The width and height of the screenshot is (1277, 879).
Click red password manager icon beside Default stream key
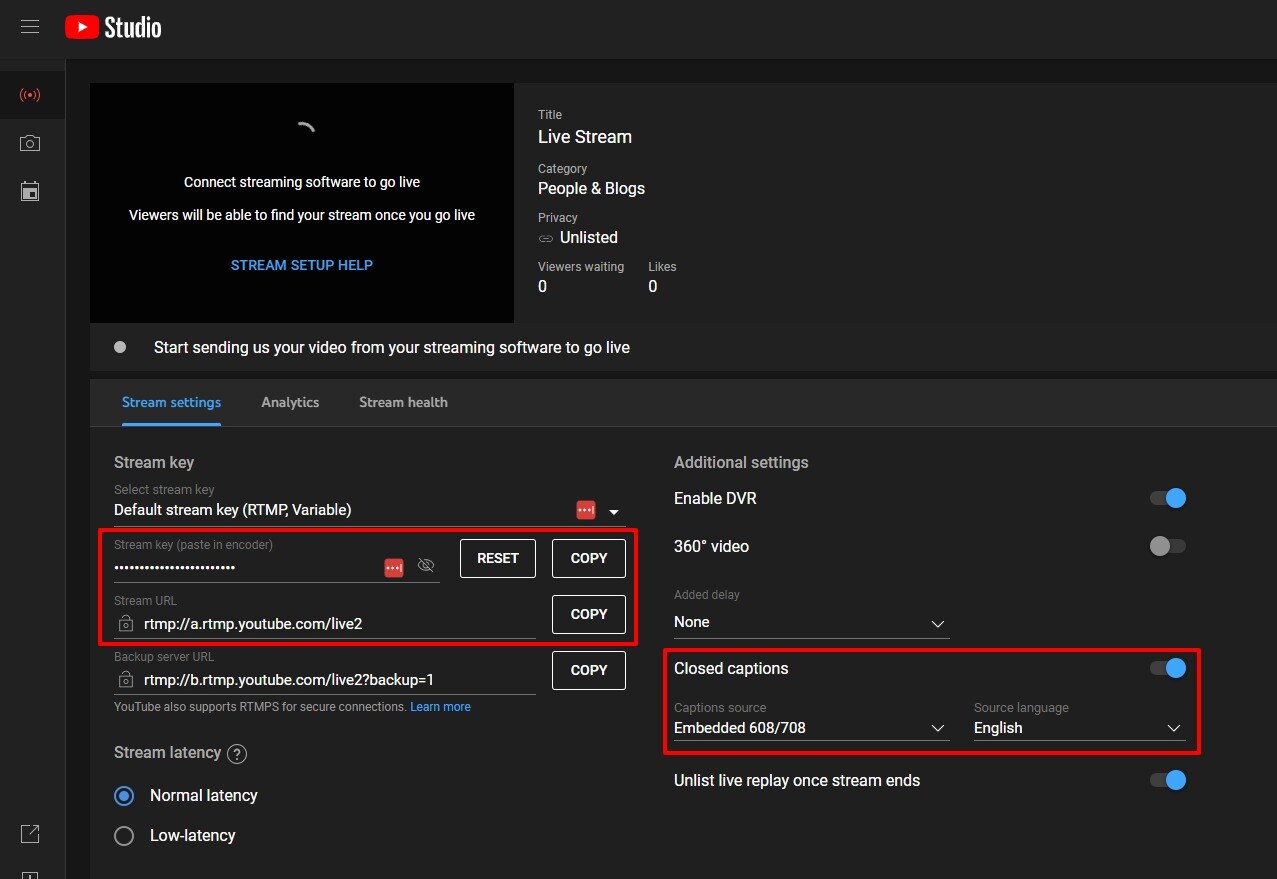click(586, 510)
